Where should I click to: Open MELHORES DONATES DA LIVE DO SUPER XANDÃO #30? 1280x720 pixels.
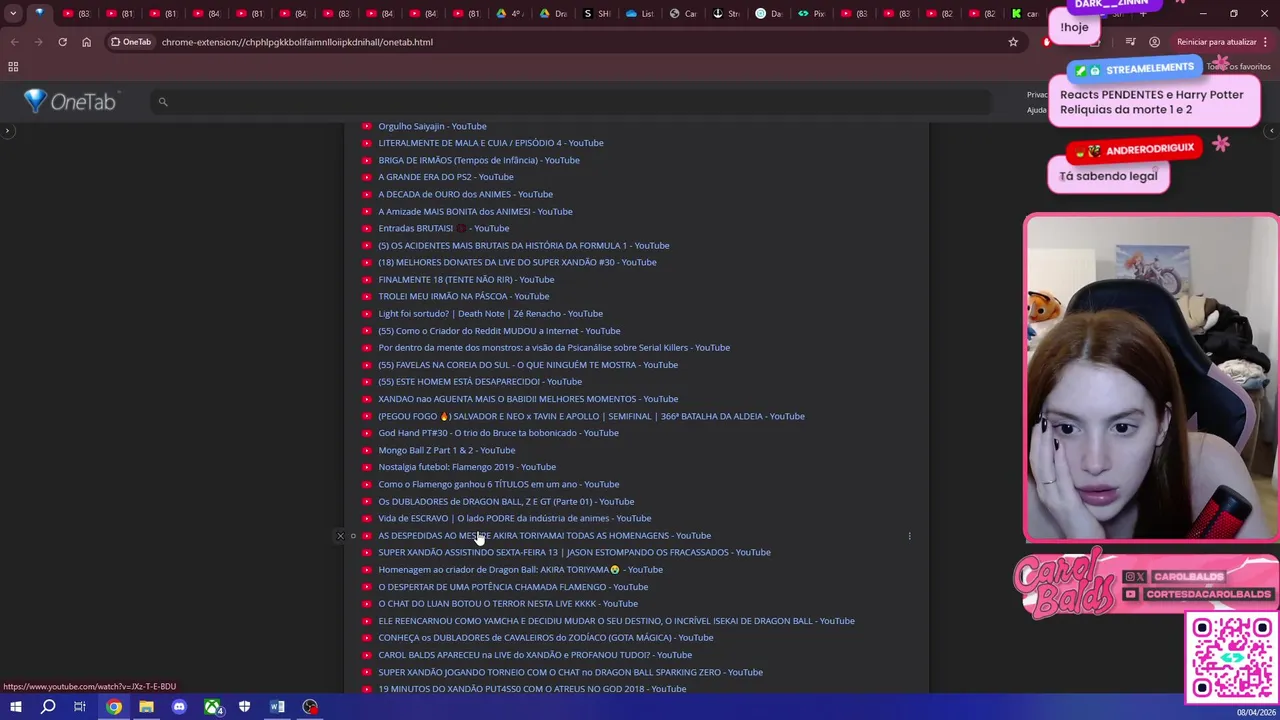(x=517, y=262)
